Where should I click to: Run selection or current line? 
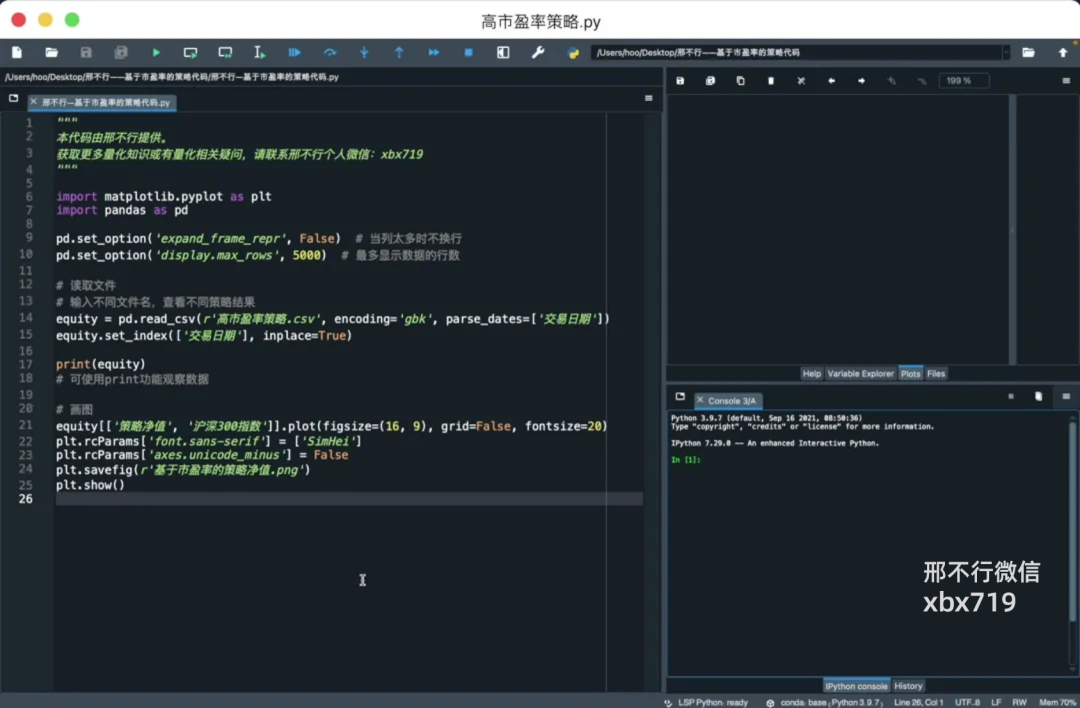[x=259, y=52]
